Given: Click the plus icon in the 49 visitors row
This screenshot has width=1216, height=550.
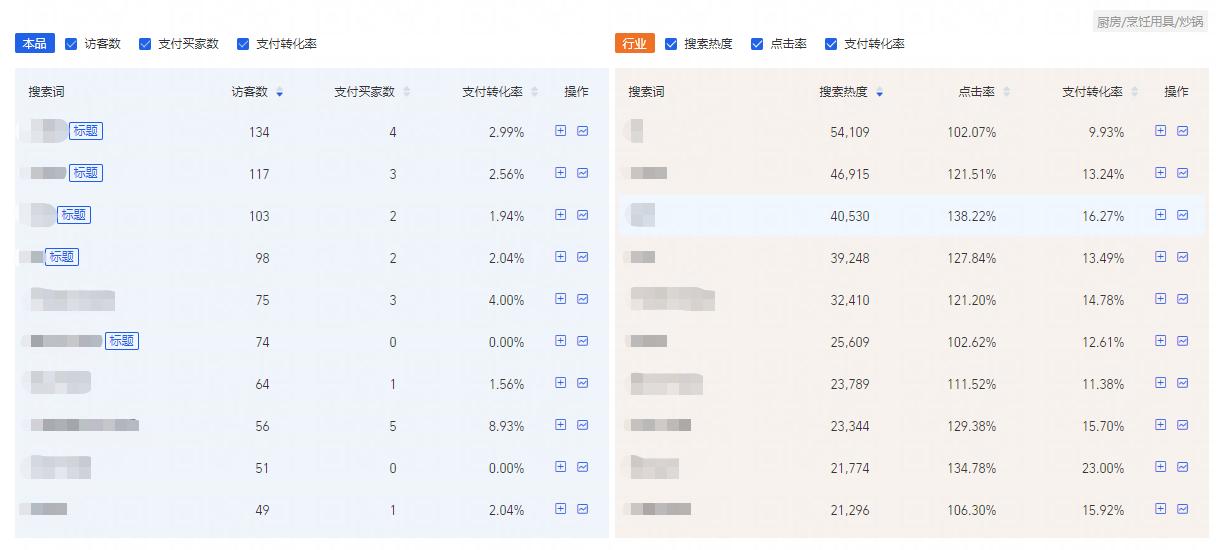Looking at the screenshot, I should point(561,509).
